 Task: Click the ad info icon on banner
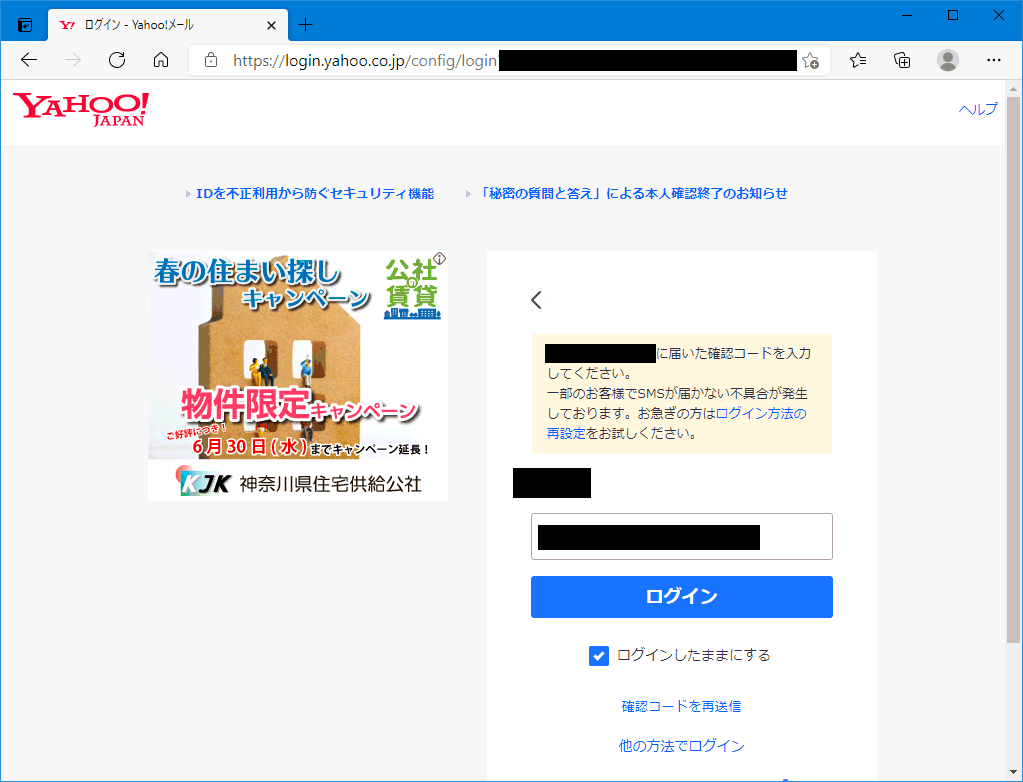(x=439, y=259)
